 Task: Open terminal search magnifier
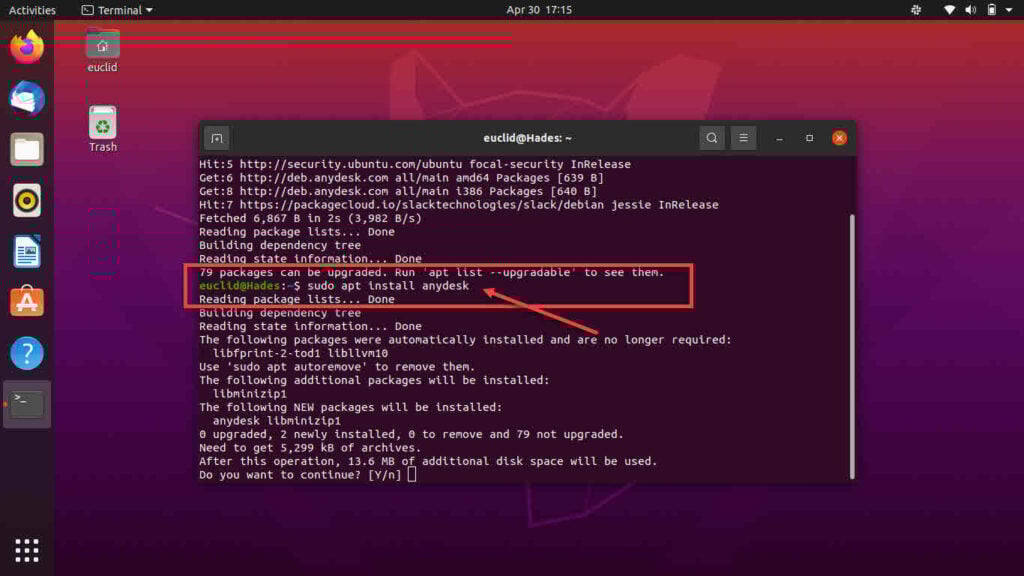[712, 138]
